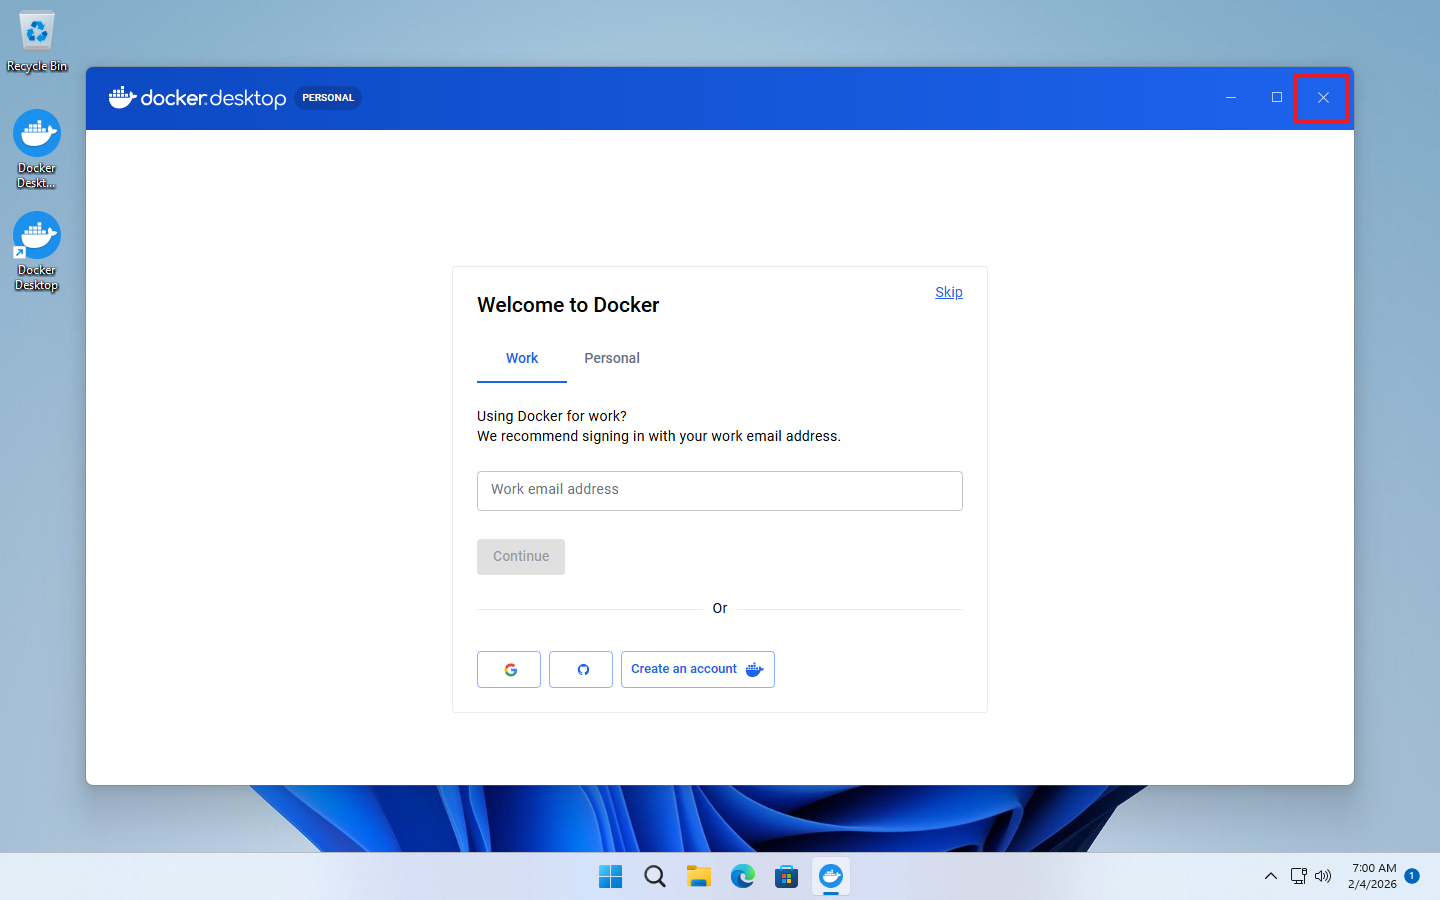Screen dimensions: 1440x900
Task: Open File Explorer from the taskbar
Action: pyautogui.click(x=699, y=877)
